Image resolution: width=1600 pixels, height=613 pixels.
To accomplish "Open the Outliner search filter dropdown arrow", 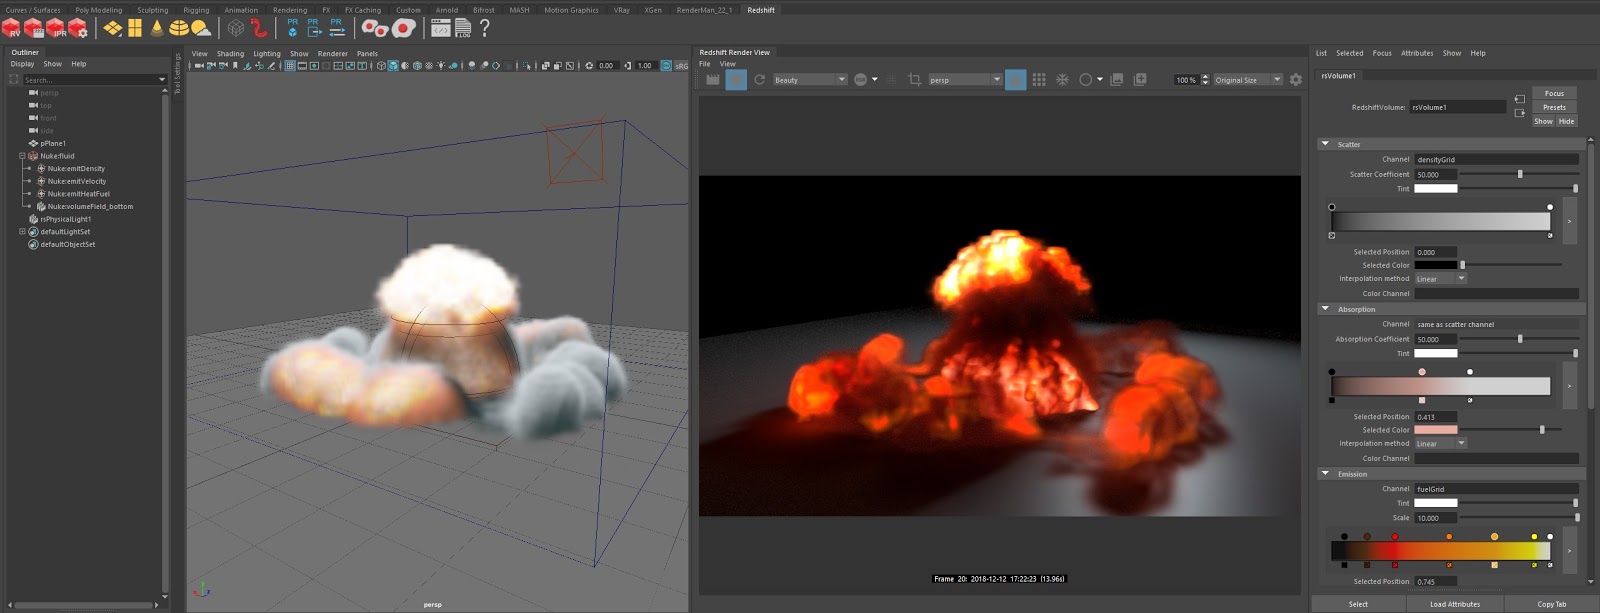I will click(x=162, y=79).
